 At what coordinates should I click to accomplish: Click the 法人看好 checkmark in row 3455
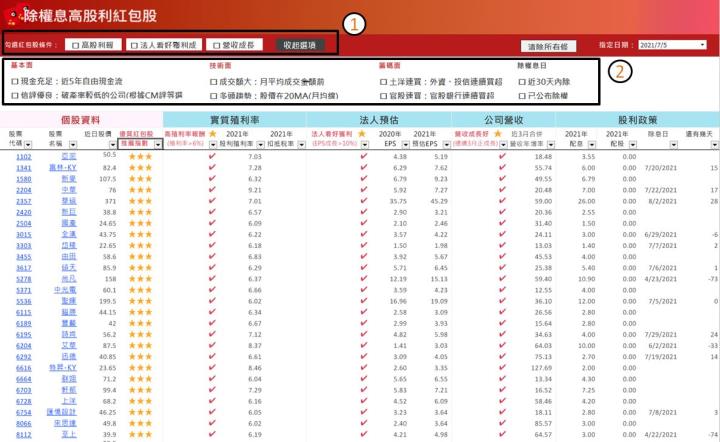pyautogui.click(x=364, y=256)
